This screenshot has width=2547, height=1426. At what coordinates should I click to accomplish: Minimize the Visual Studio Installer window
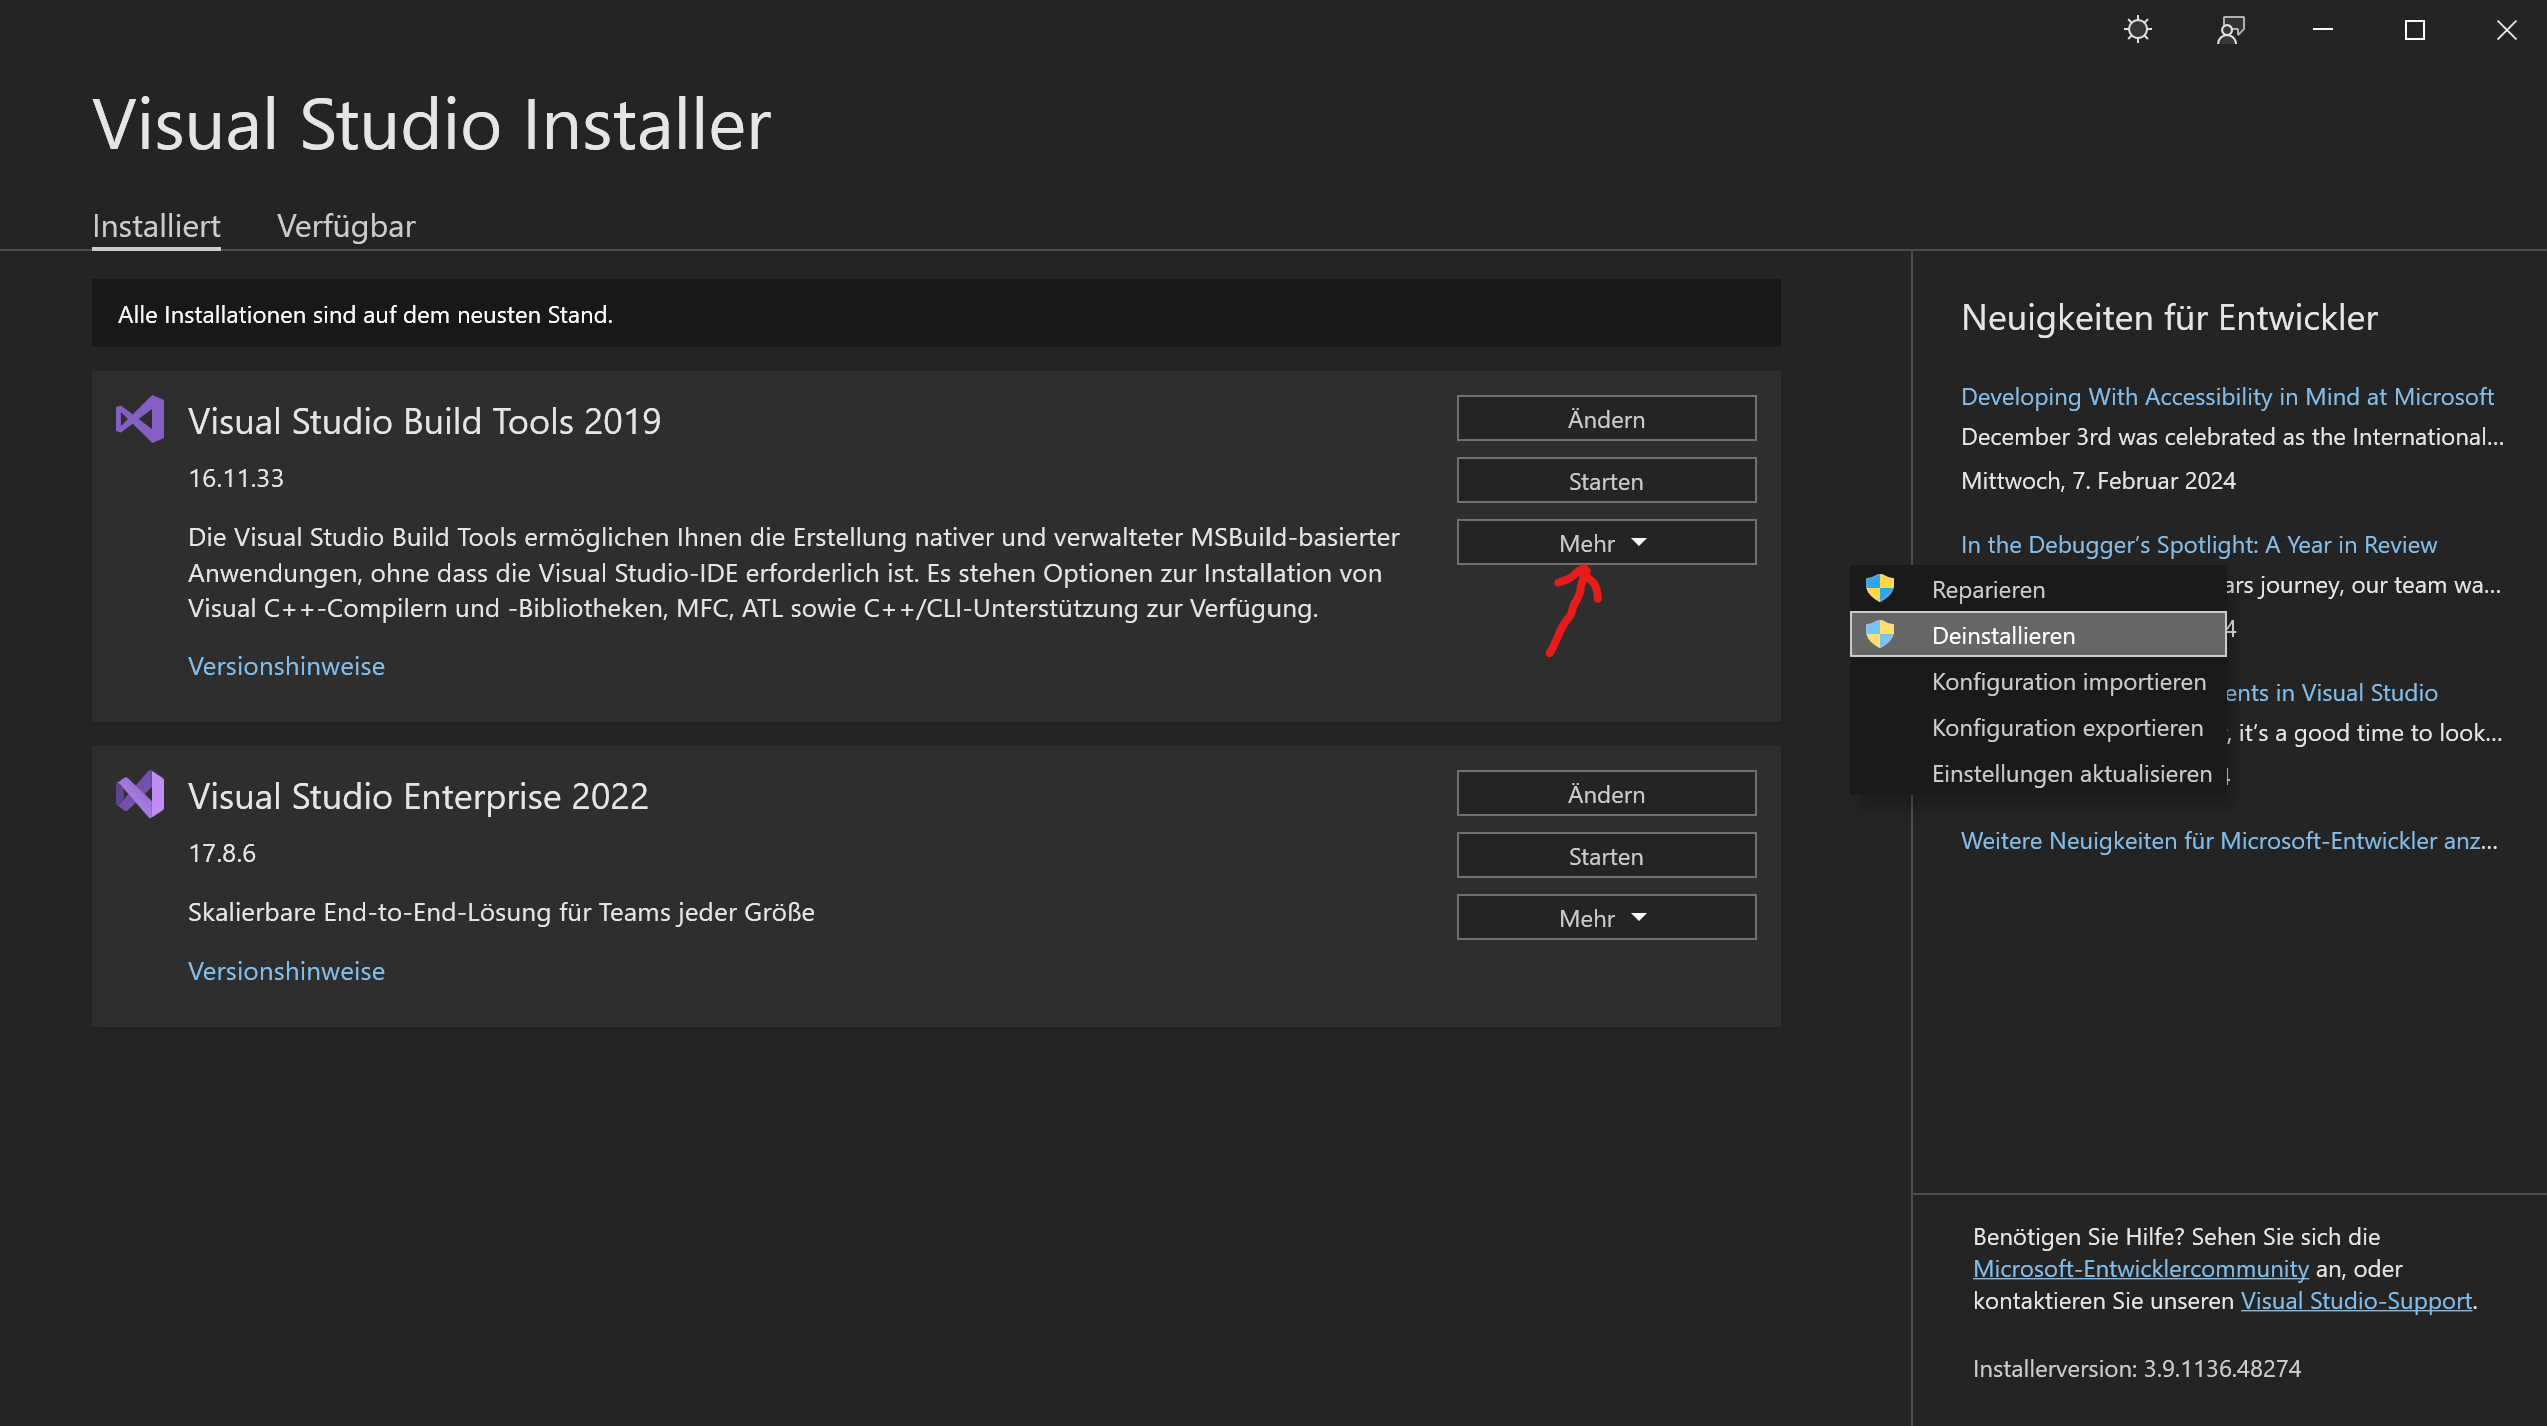2323,30
